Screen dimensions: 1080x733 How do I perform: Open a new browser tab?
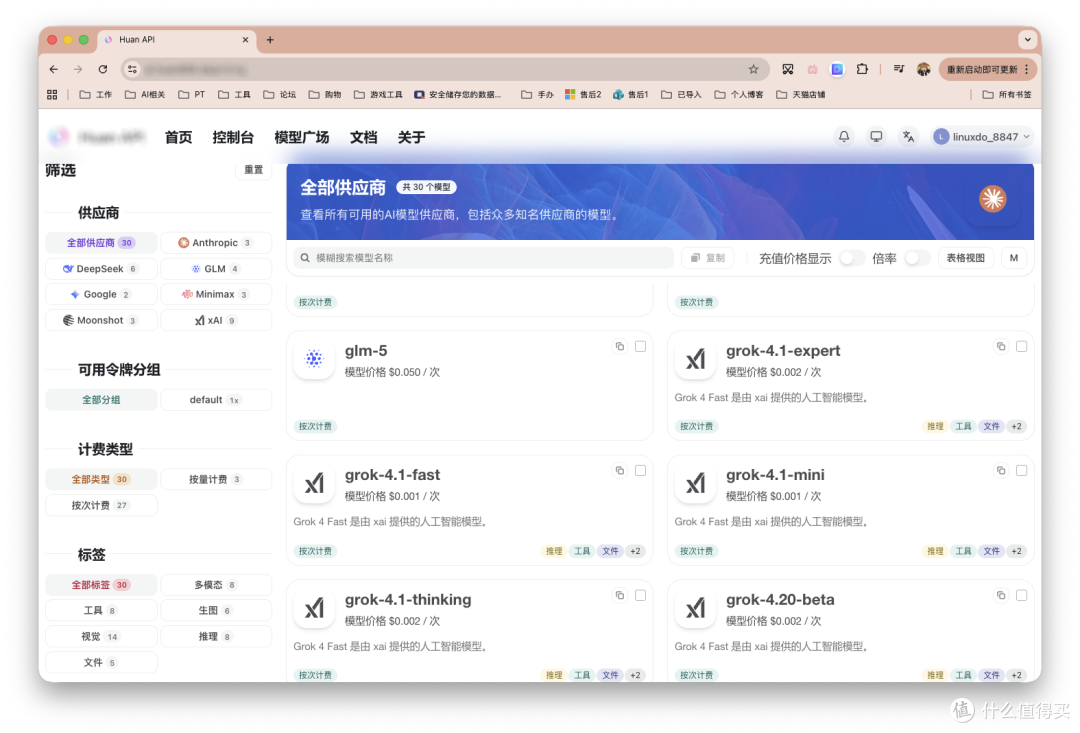pyautogui.click(x=270, y=40)
